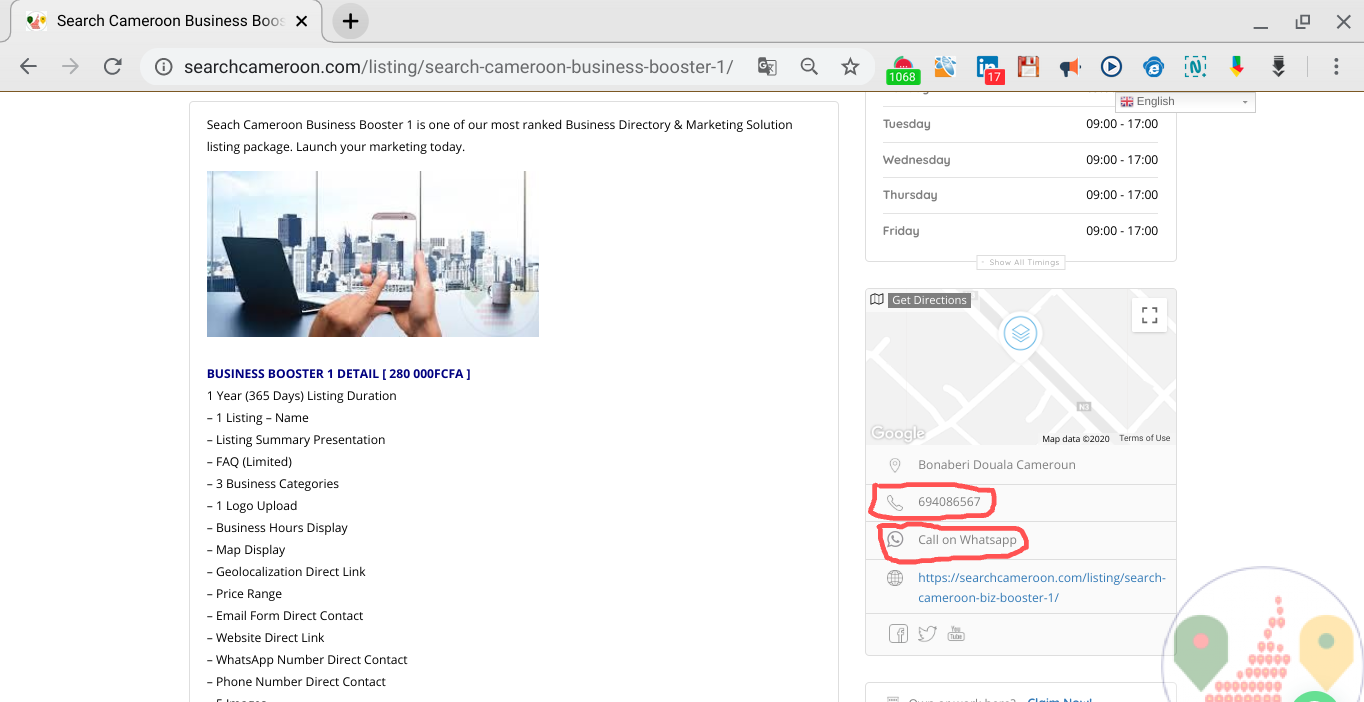Open the map Terms of Use link
The image size is (1364, 702).
coord(1144,438)
